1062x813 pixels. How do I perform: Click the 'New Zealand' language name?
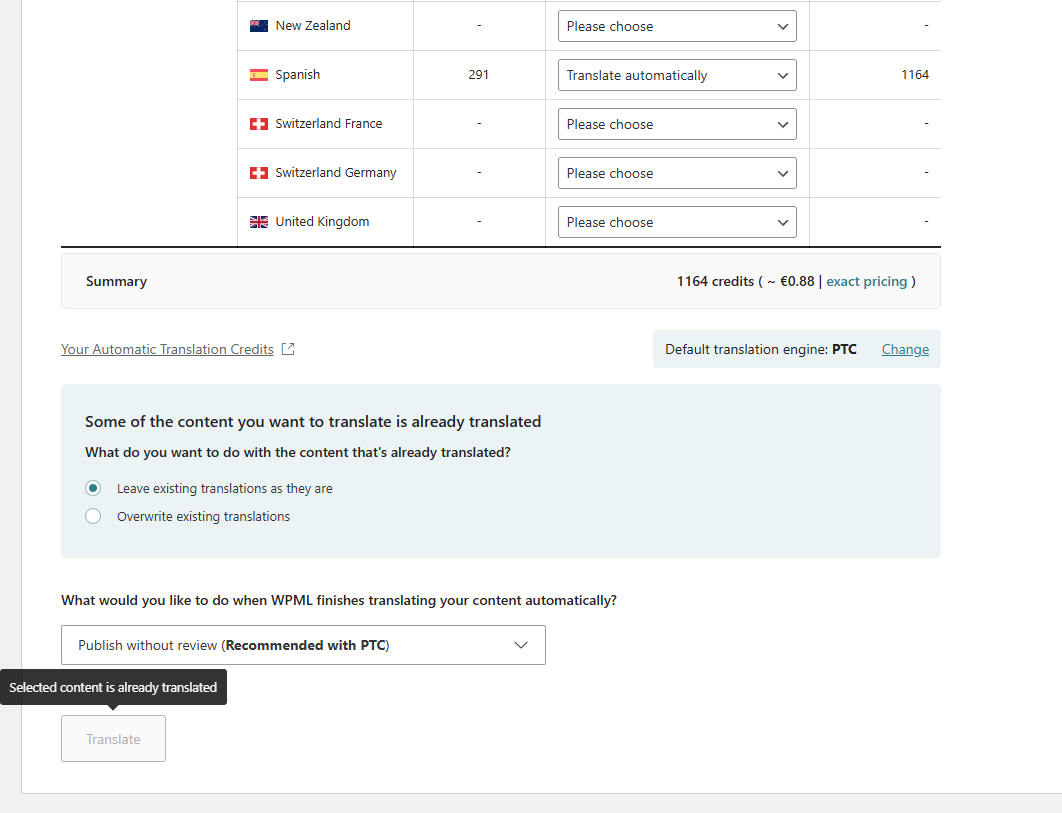tap(313, 26)
